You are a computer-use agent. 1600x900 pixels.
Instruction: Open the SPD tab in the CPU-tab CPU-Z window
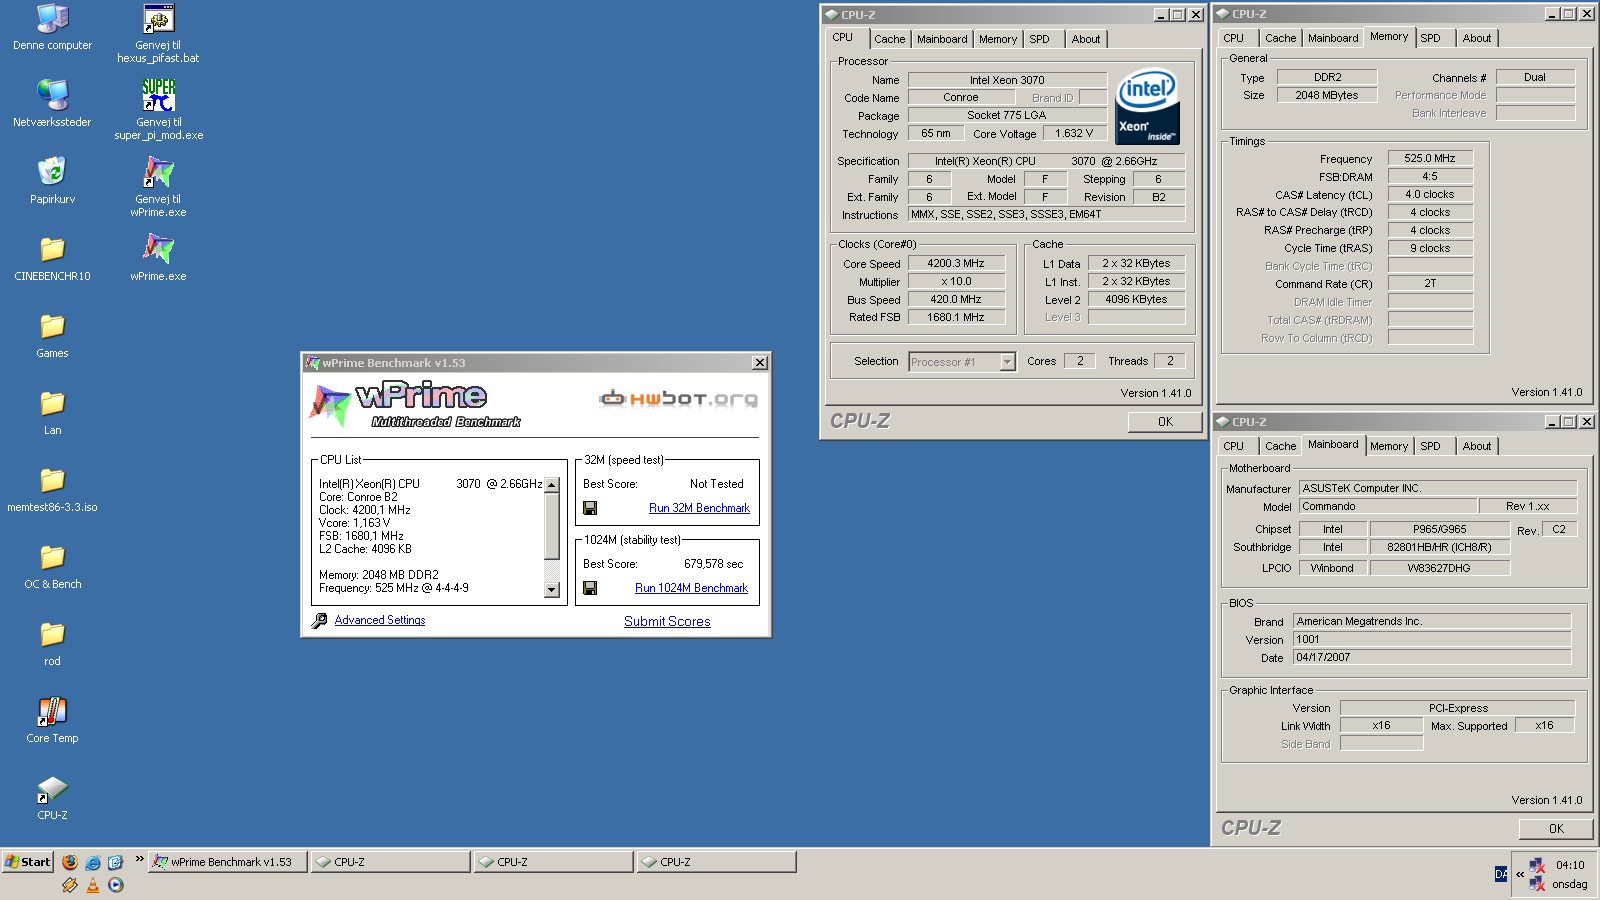pos(1040,39)
